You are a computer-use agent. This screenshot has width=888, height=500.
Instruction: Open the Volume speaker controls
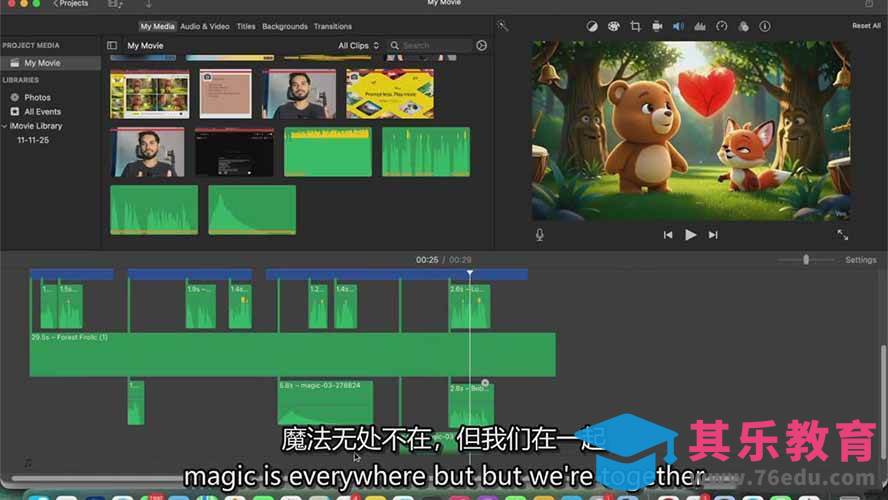click(x=678, y=26)
